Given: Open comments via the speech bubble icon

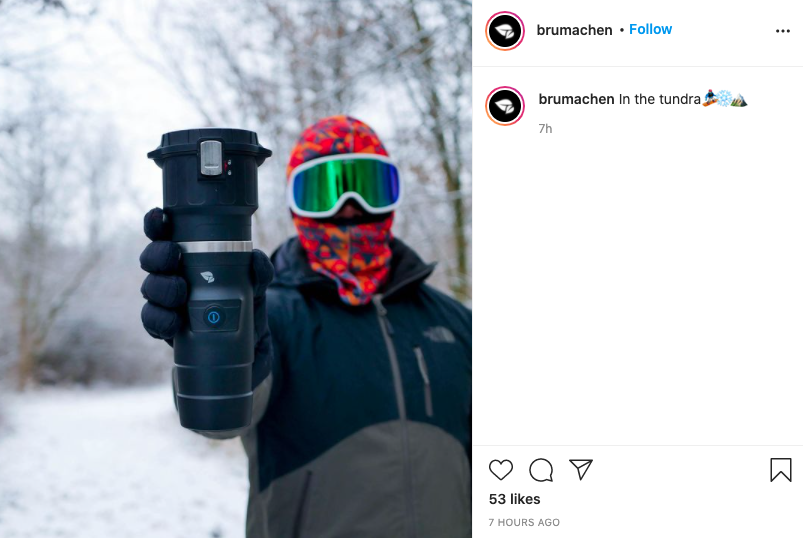Looking at the screenshot, I should click(x=541, y=470).
